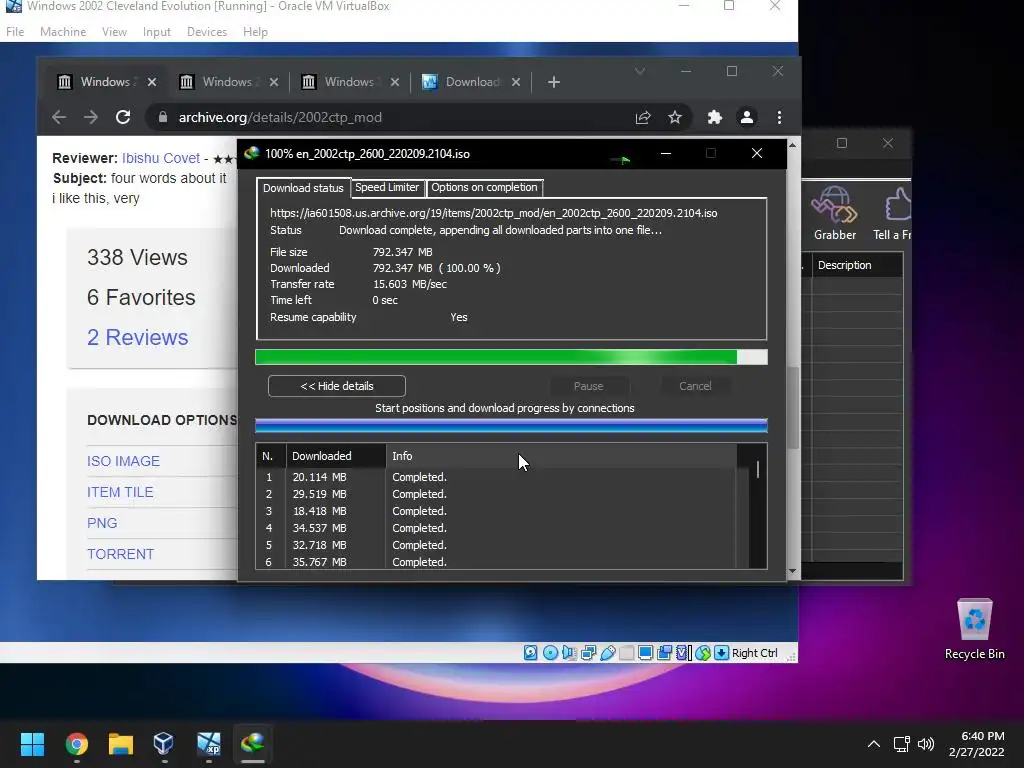Open reviewer Ibishu Covet link

pyautogui.click(x=161, y=158)
